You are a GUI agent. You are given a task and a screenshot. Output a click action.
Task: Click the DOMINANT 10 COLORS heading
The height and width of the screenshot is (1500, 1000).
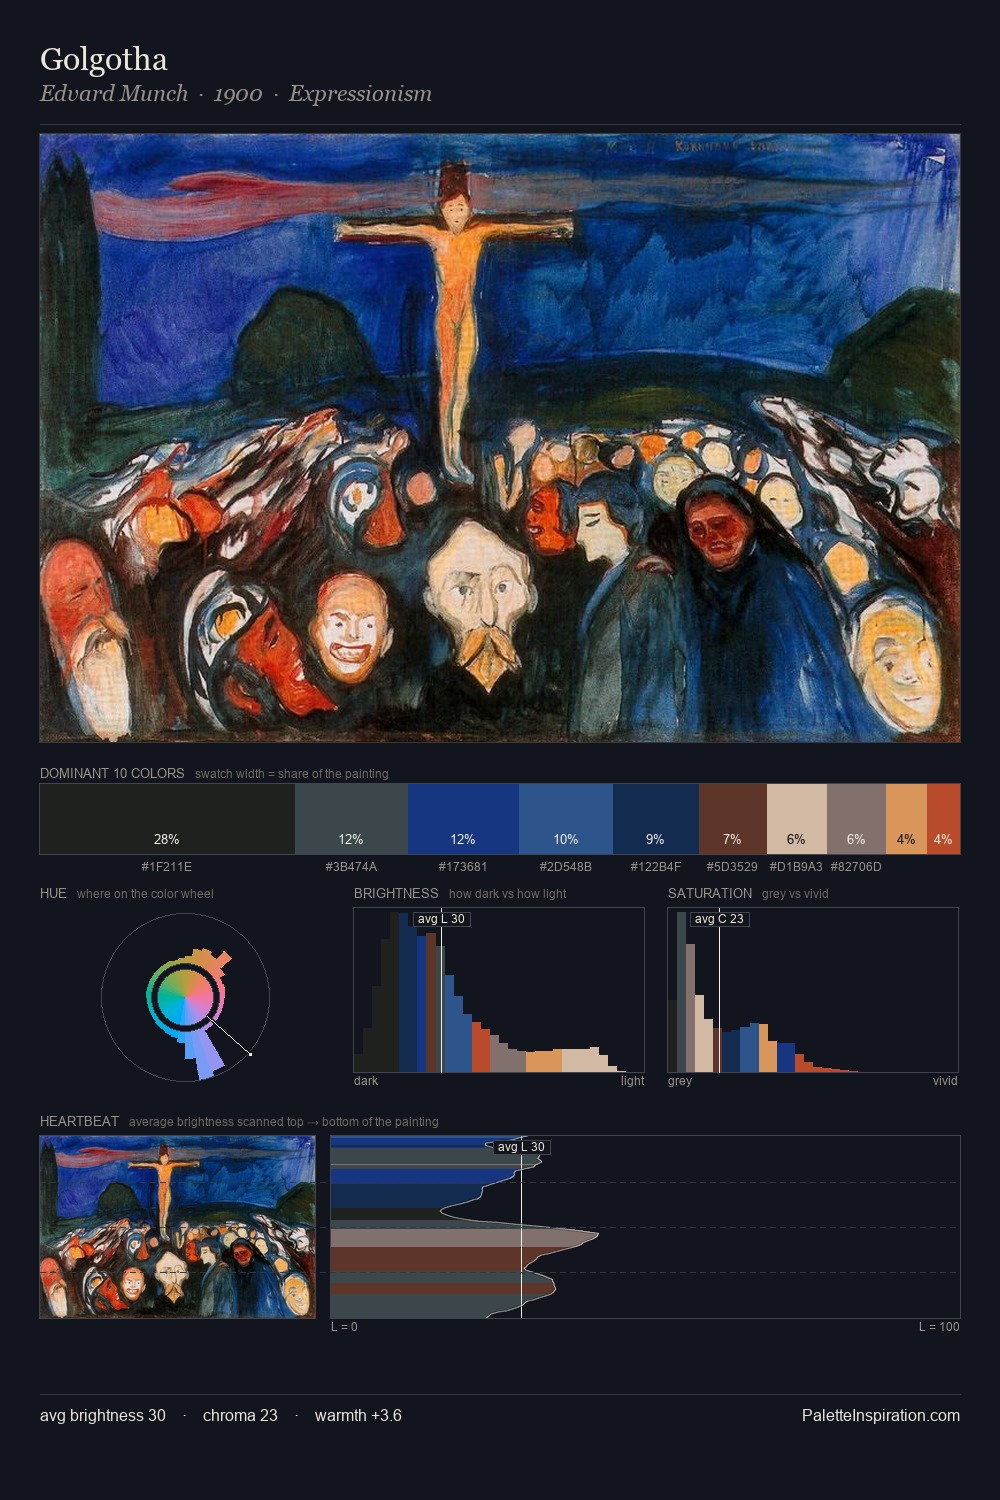(x=112, y=773)
